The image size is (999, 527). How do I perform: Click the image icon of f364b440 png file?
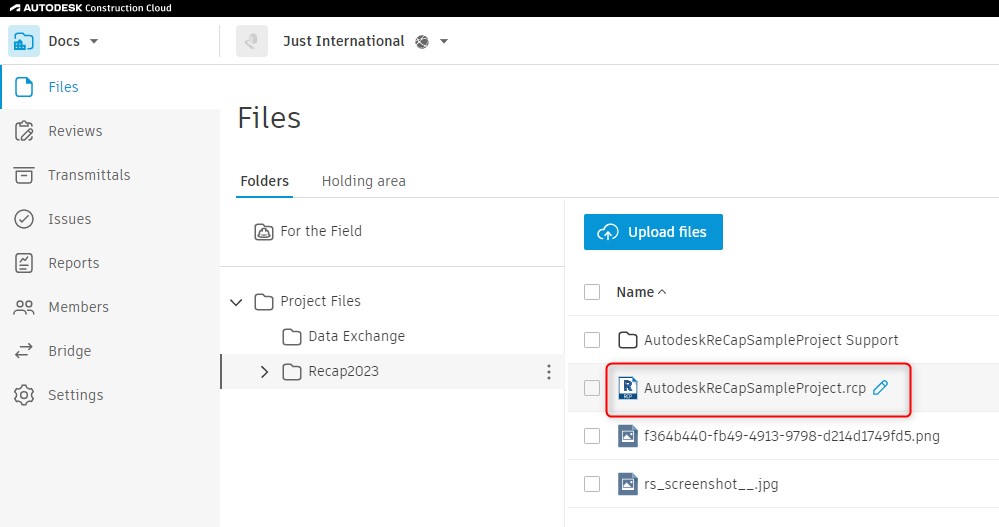(628, 436)
